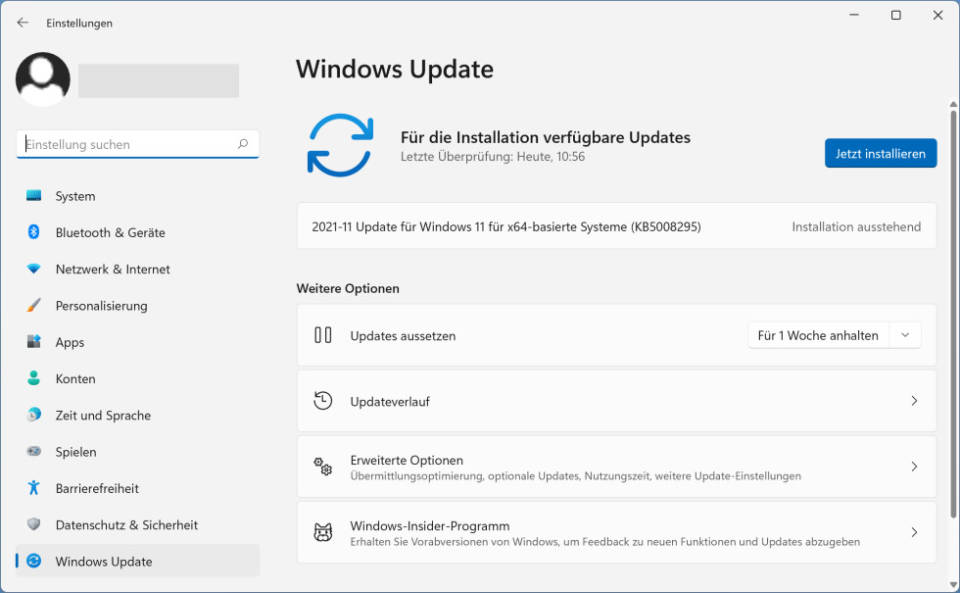Click the Datenschutz & Sicherheit shield icon
The width and height of the screenshot is (960, 593).
34,524
